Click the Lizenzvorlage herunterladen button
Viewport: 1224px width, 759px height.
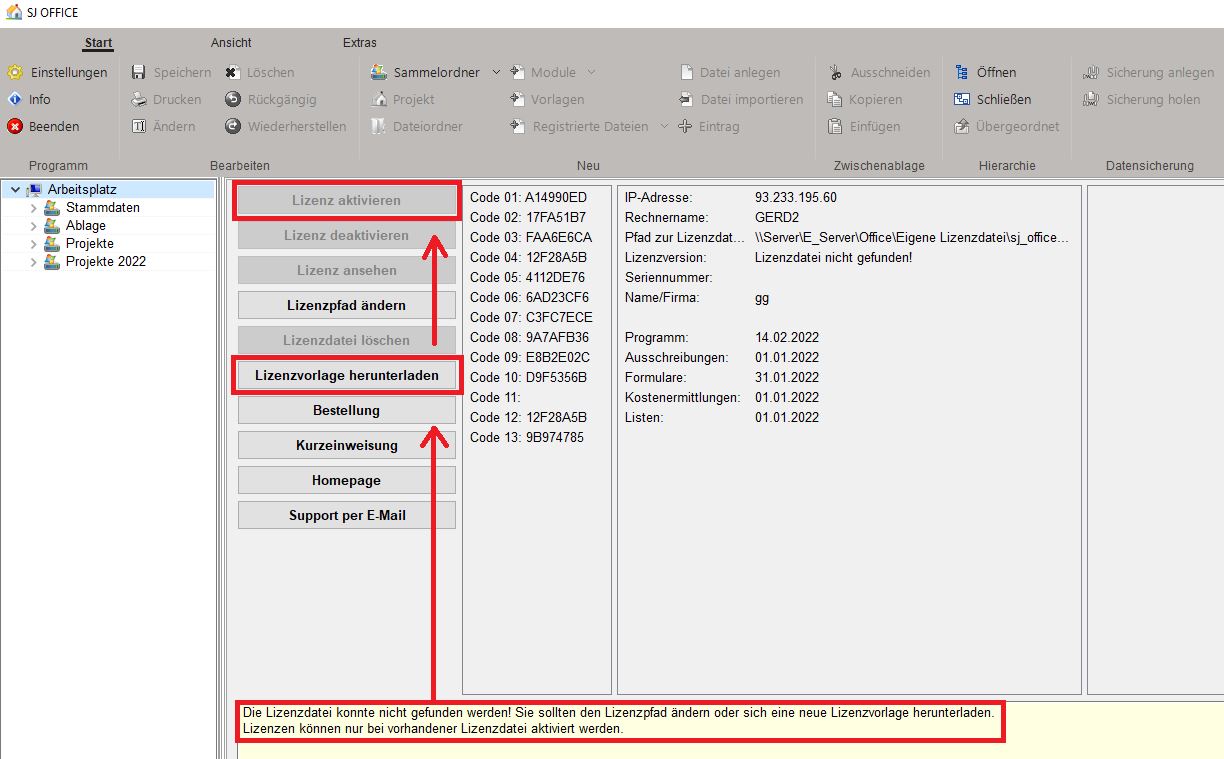346,375
